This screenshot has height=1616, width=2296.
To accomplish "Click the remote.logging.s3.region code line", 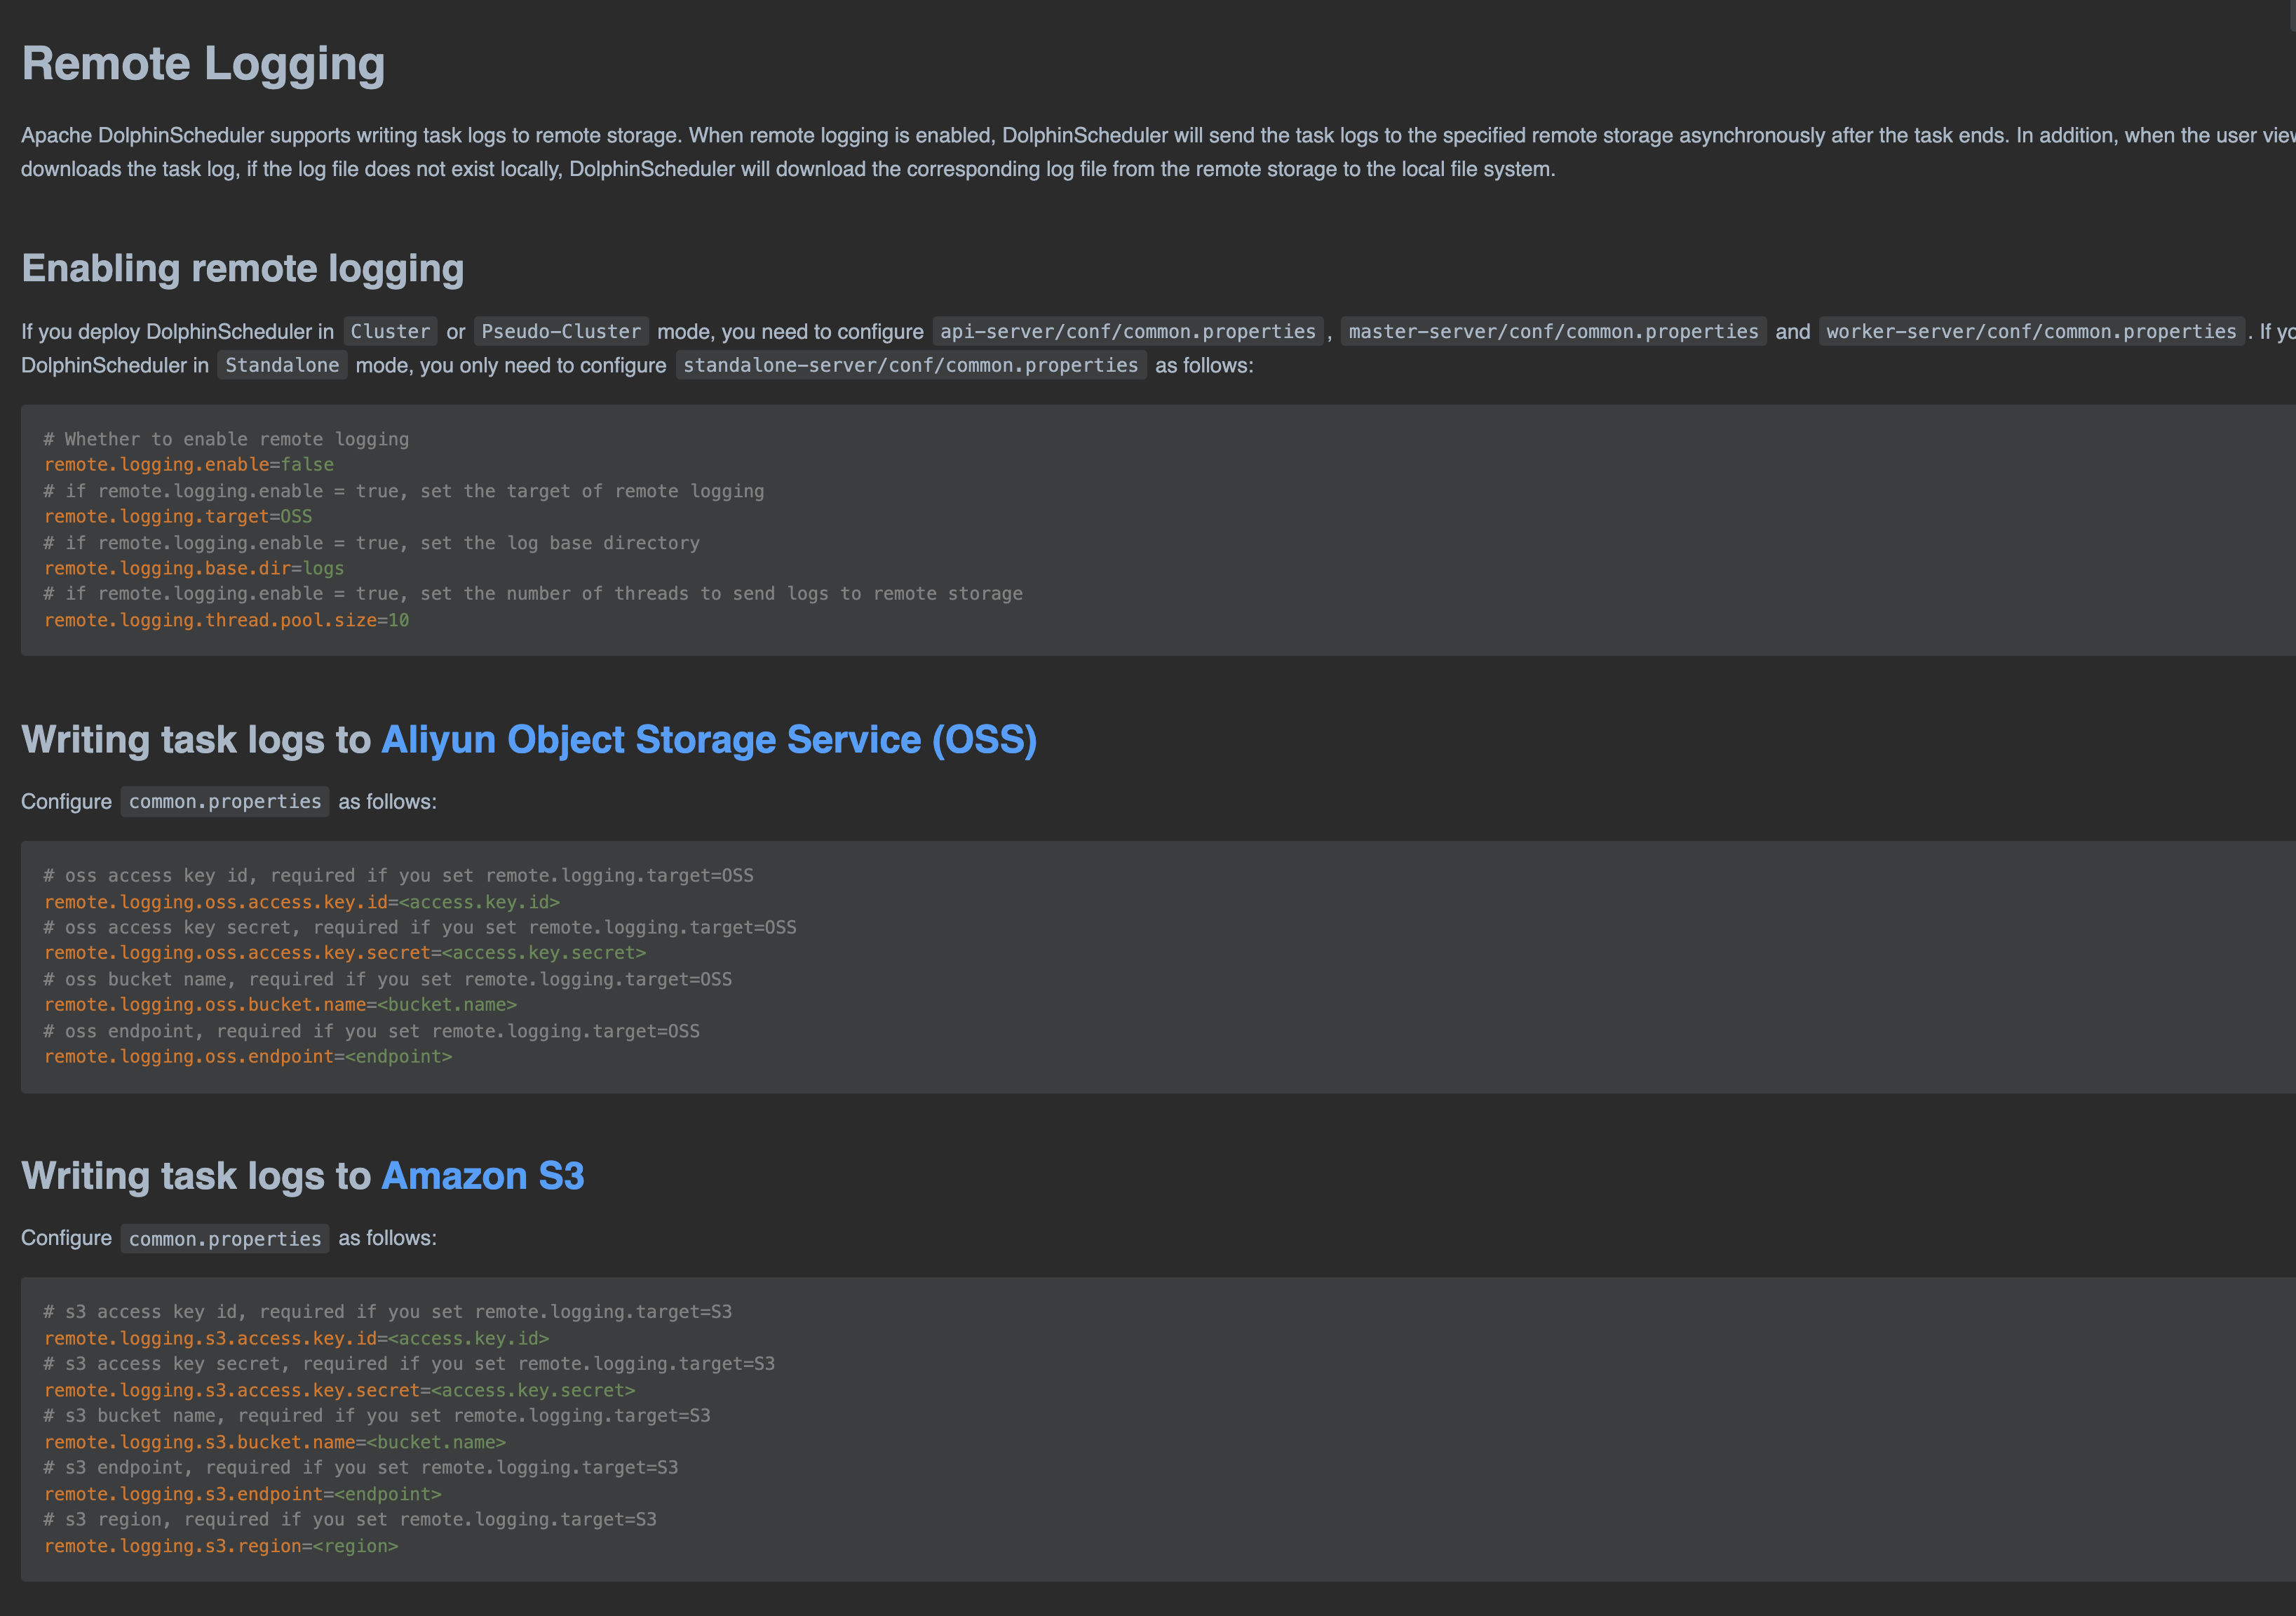I will pyautogui.click(x=220, y=1546).
